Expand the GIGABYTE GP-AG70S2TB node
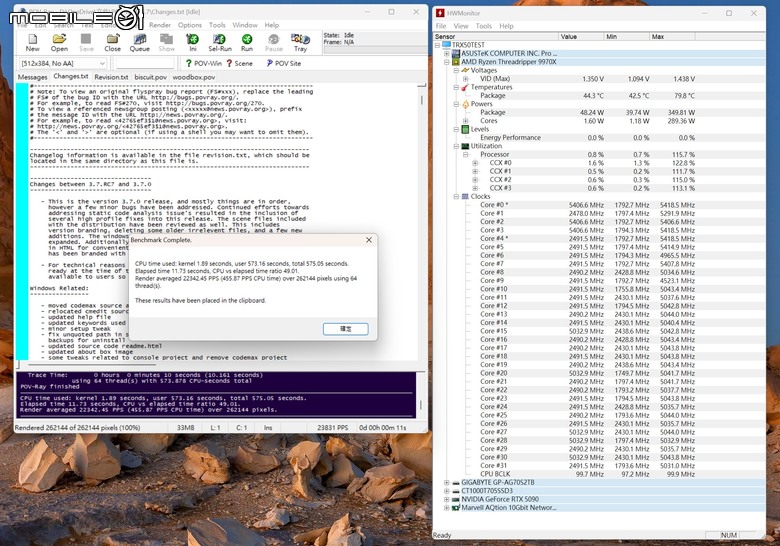 447,482
